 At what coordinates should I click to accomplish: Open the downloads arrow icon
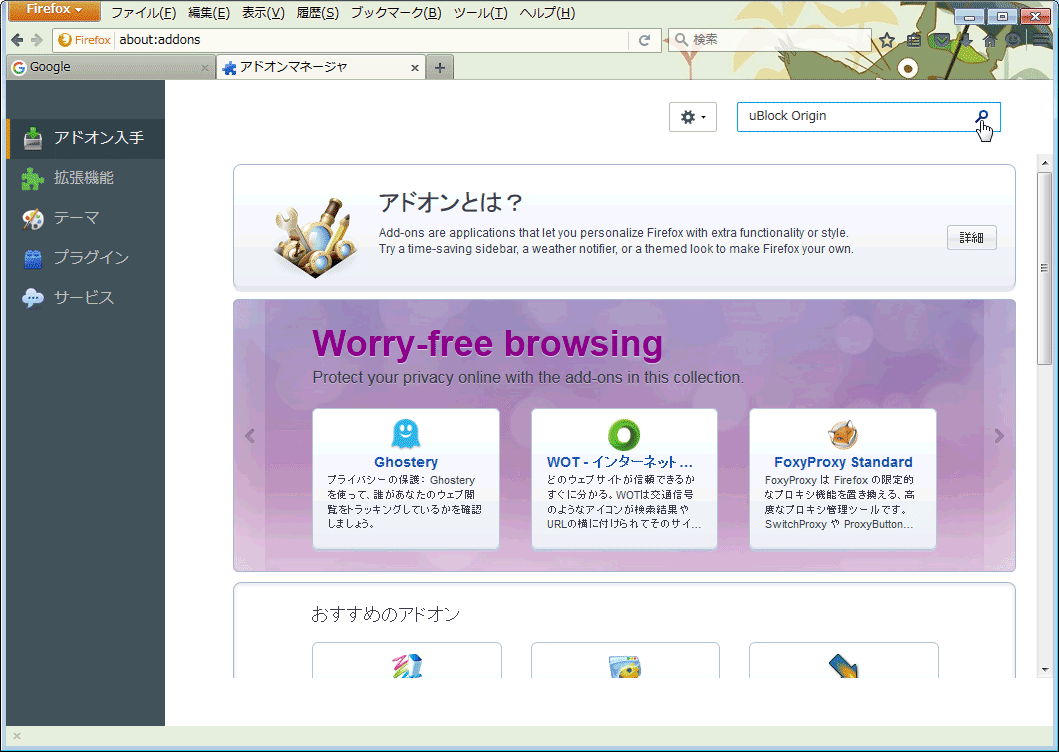click(x=966, y=40)
